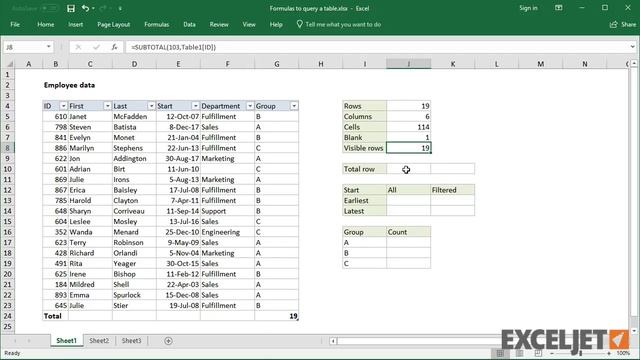This screenshot has height=360, width=640.
Task: Open the Home ribbon tab
Action: click(x=46, y=24)
